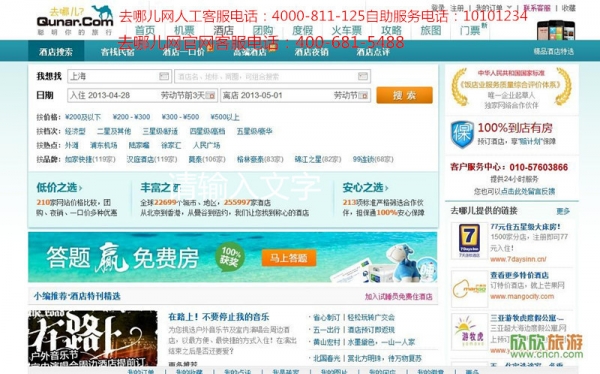
Task: Filter by price ¥200-¥300 link
Action: click(x=131, y=117)
